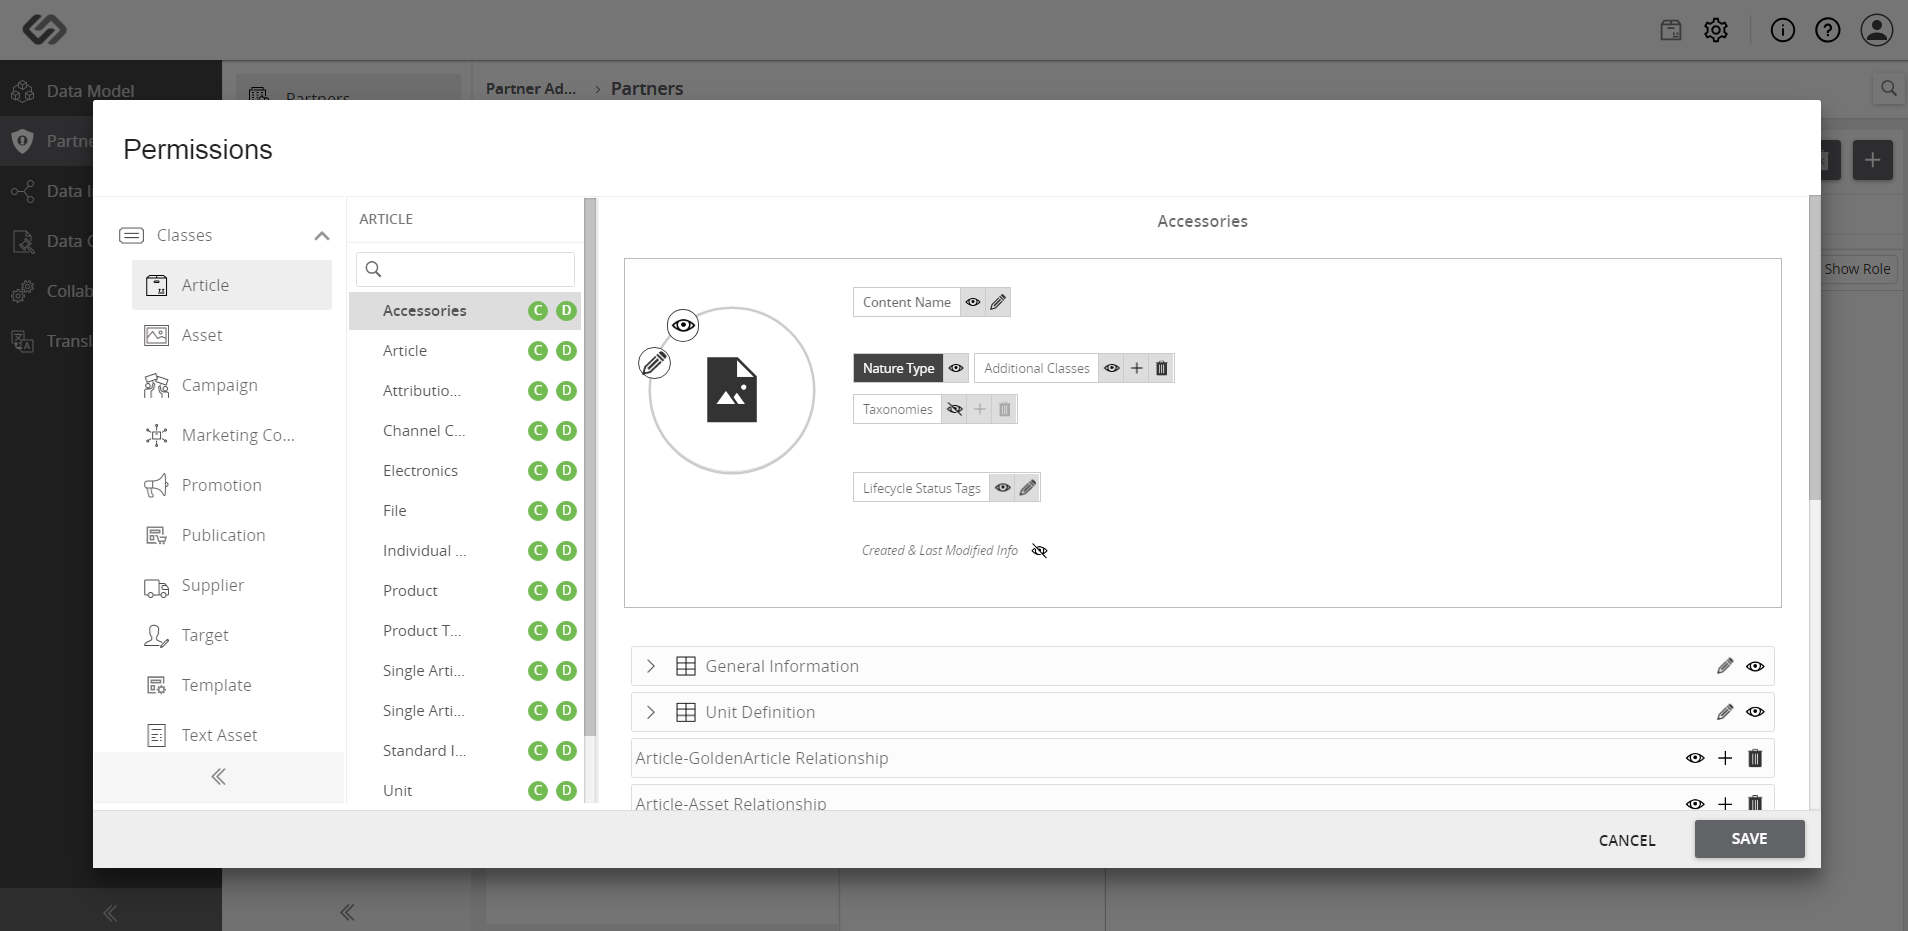This screenshot has width=1908, height=931.
Task: Click the Nature Type label button
Action: point(898,368)
